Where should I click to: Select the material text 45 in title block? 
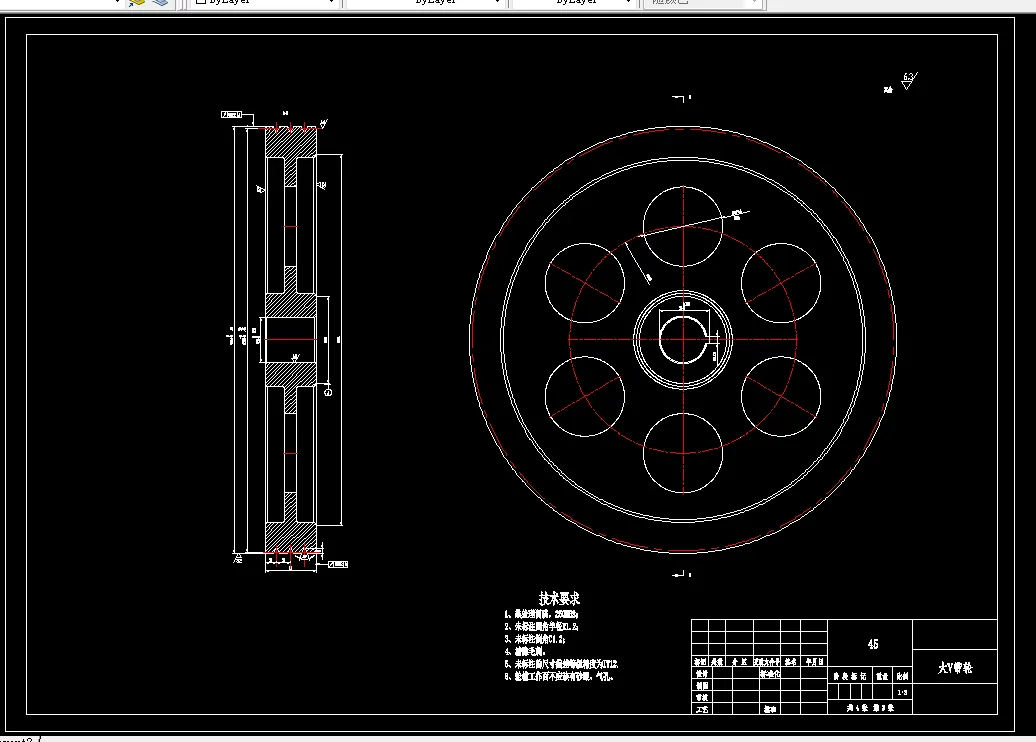pos(873,644)
